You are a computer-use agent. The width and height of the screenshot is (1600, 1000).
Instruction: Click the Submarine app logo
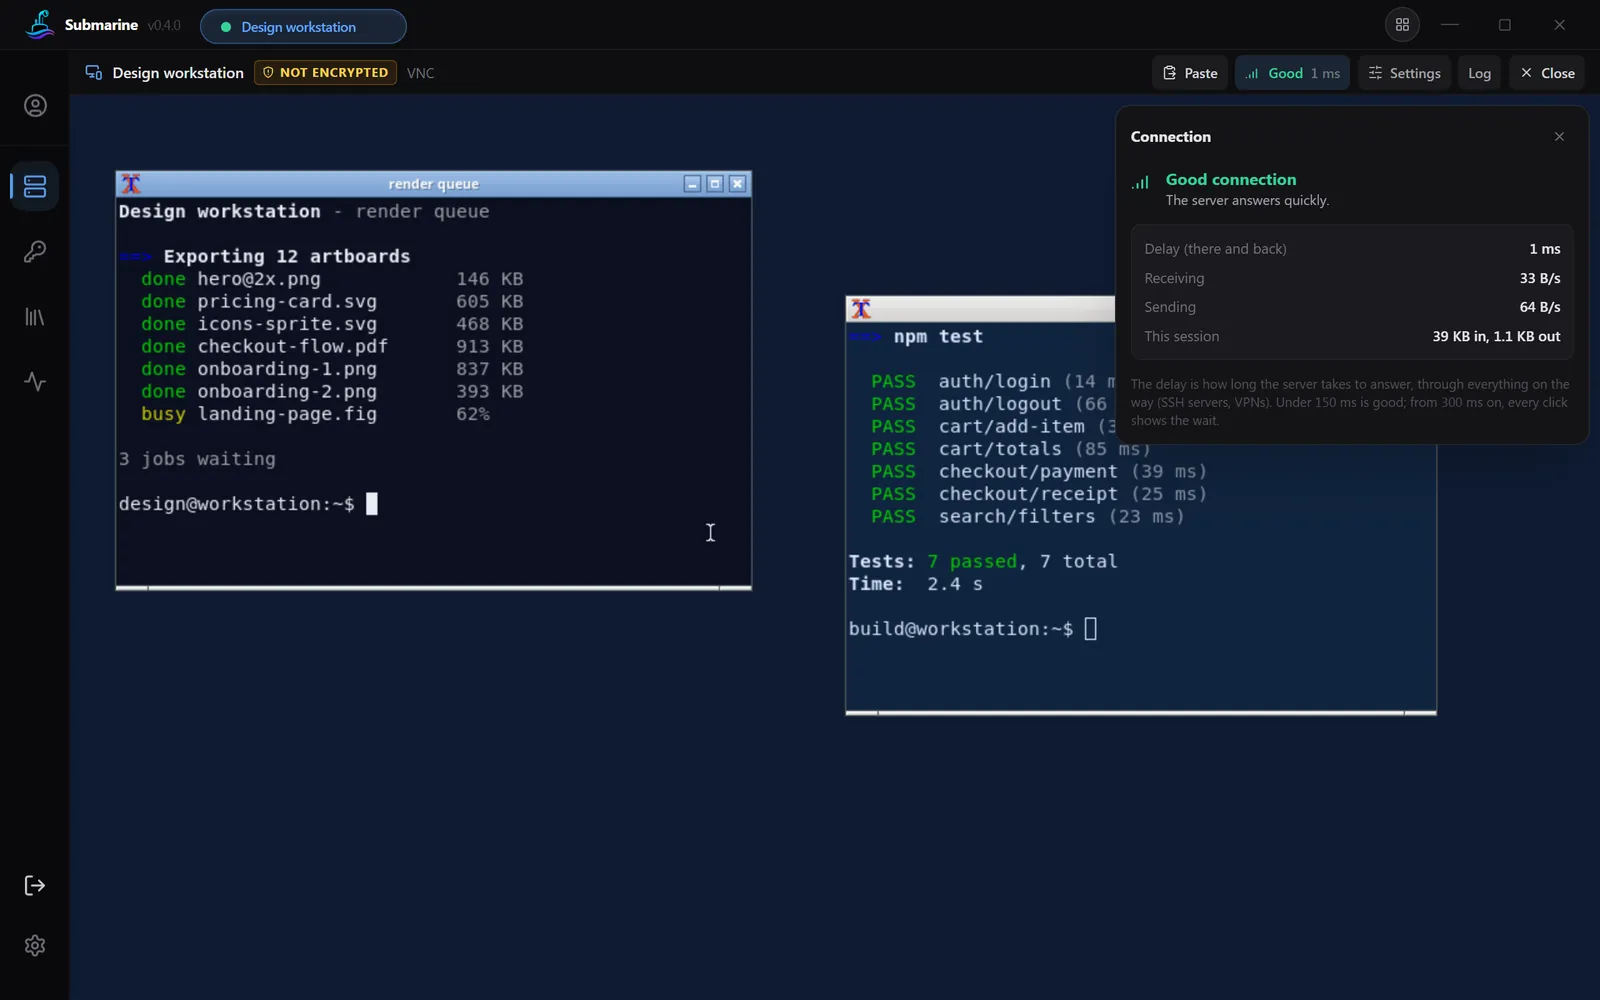[40, 25]
